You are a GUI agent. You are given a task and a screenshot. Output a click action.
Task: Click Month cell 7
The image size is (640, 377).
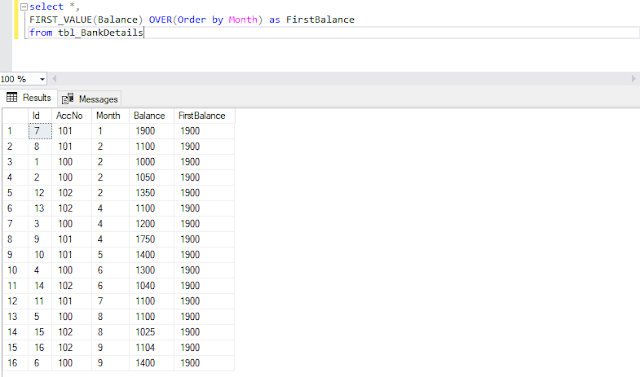[x=111, y=301]
